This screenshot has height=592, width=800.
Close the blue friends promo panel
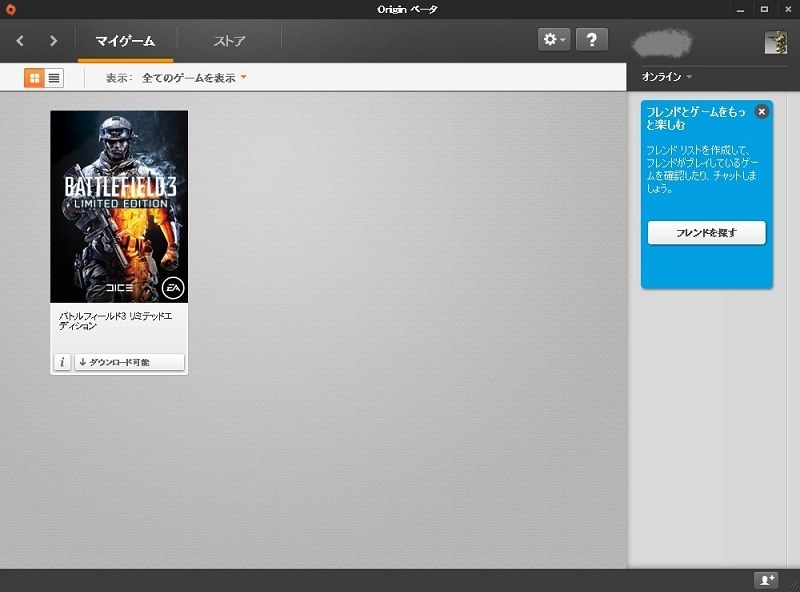[762, 111]
